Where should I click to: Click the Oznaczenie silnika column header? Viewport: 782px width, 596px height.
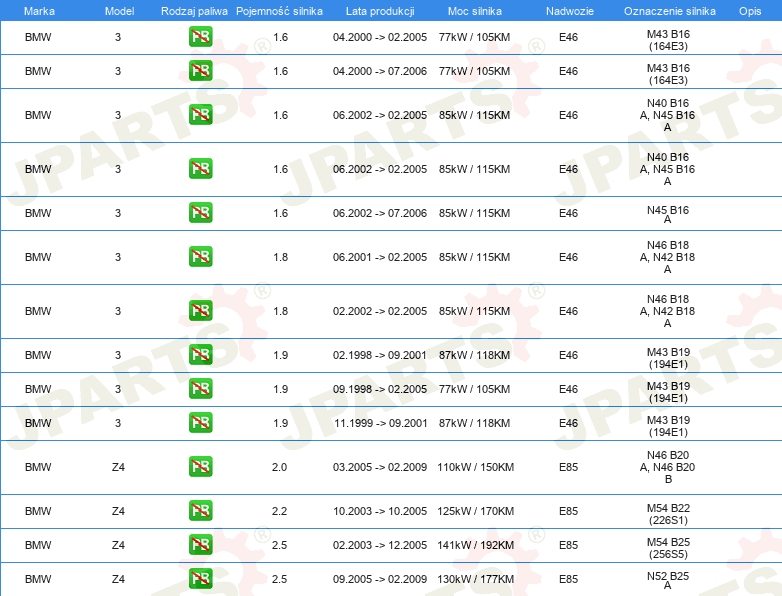[x=667, y=11]
